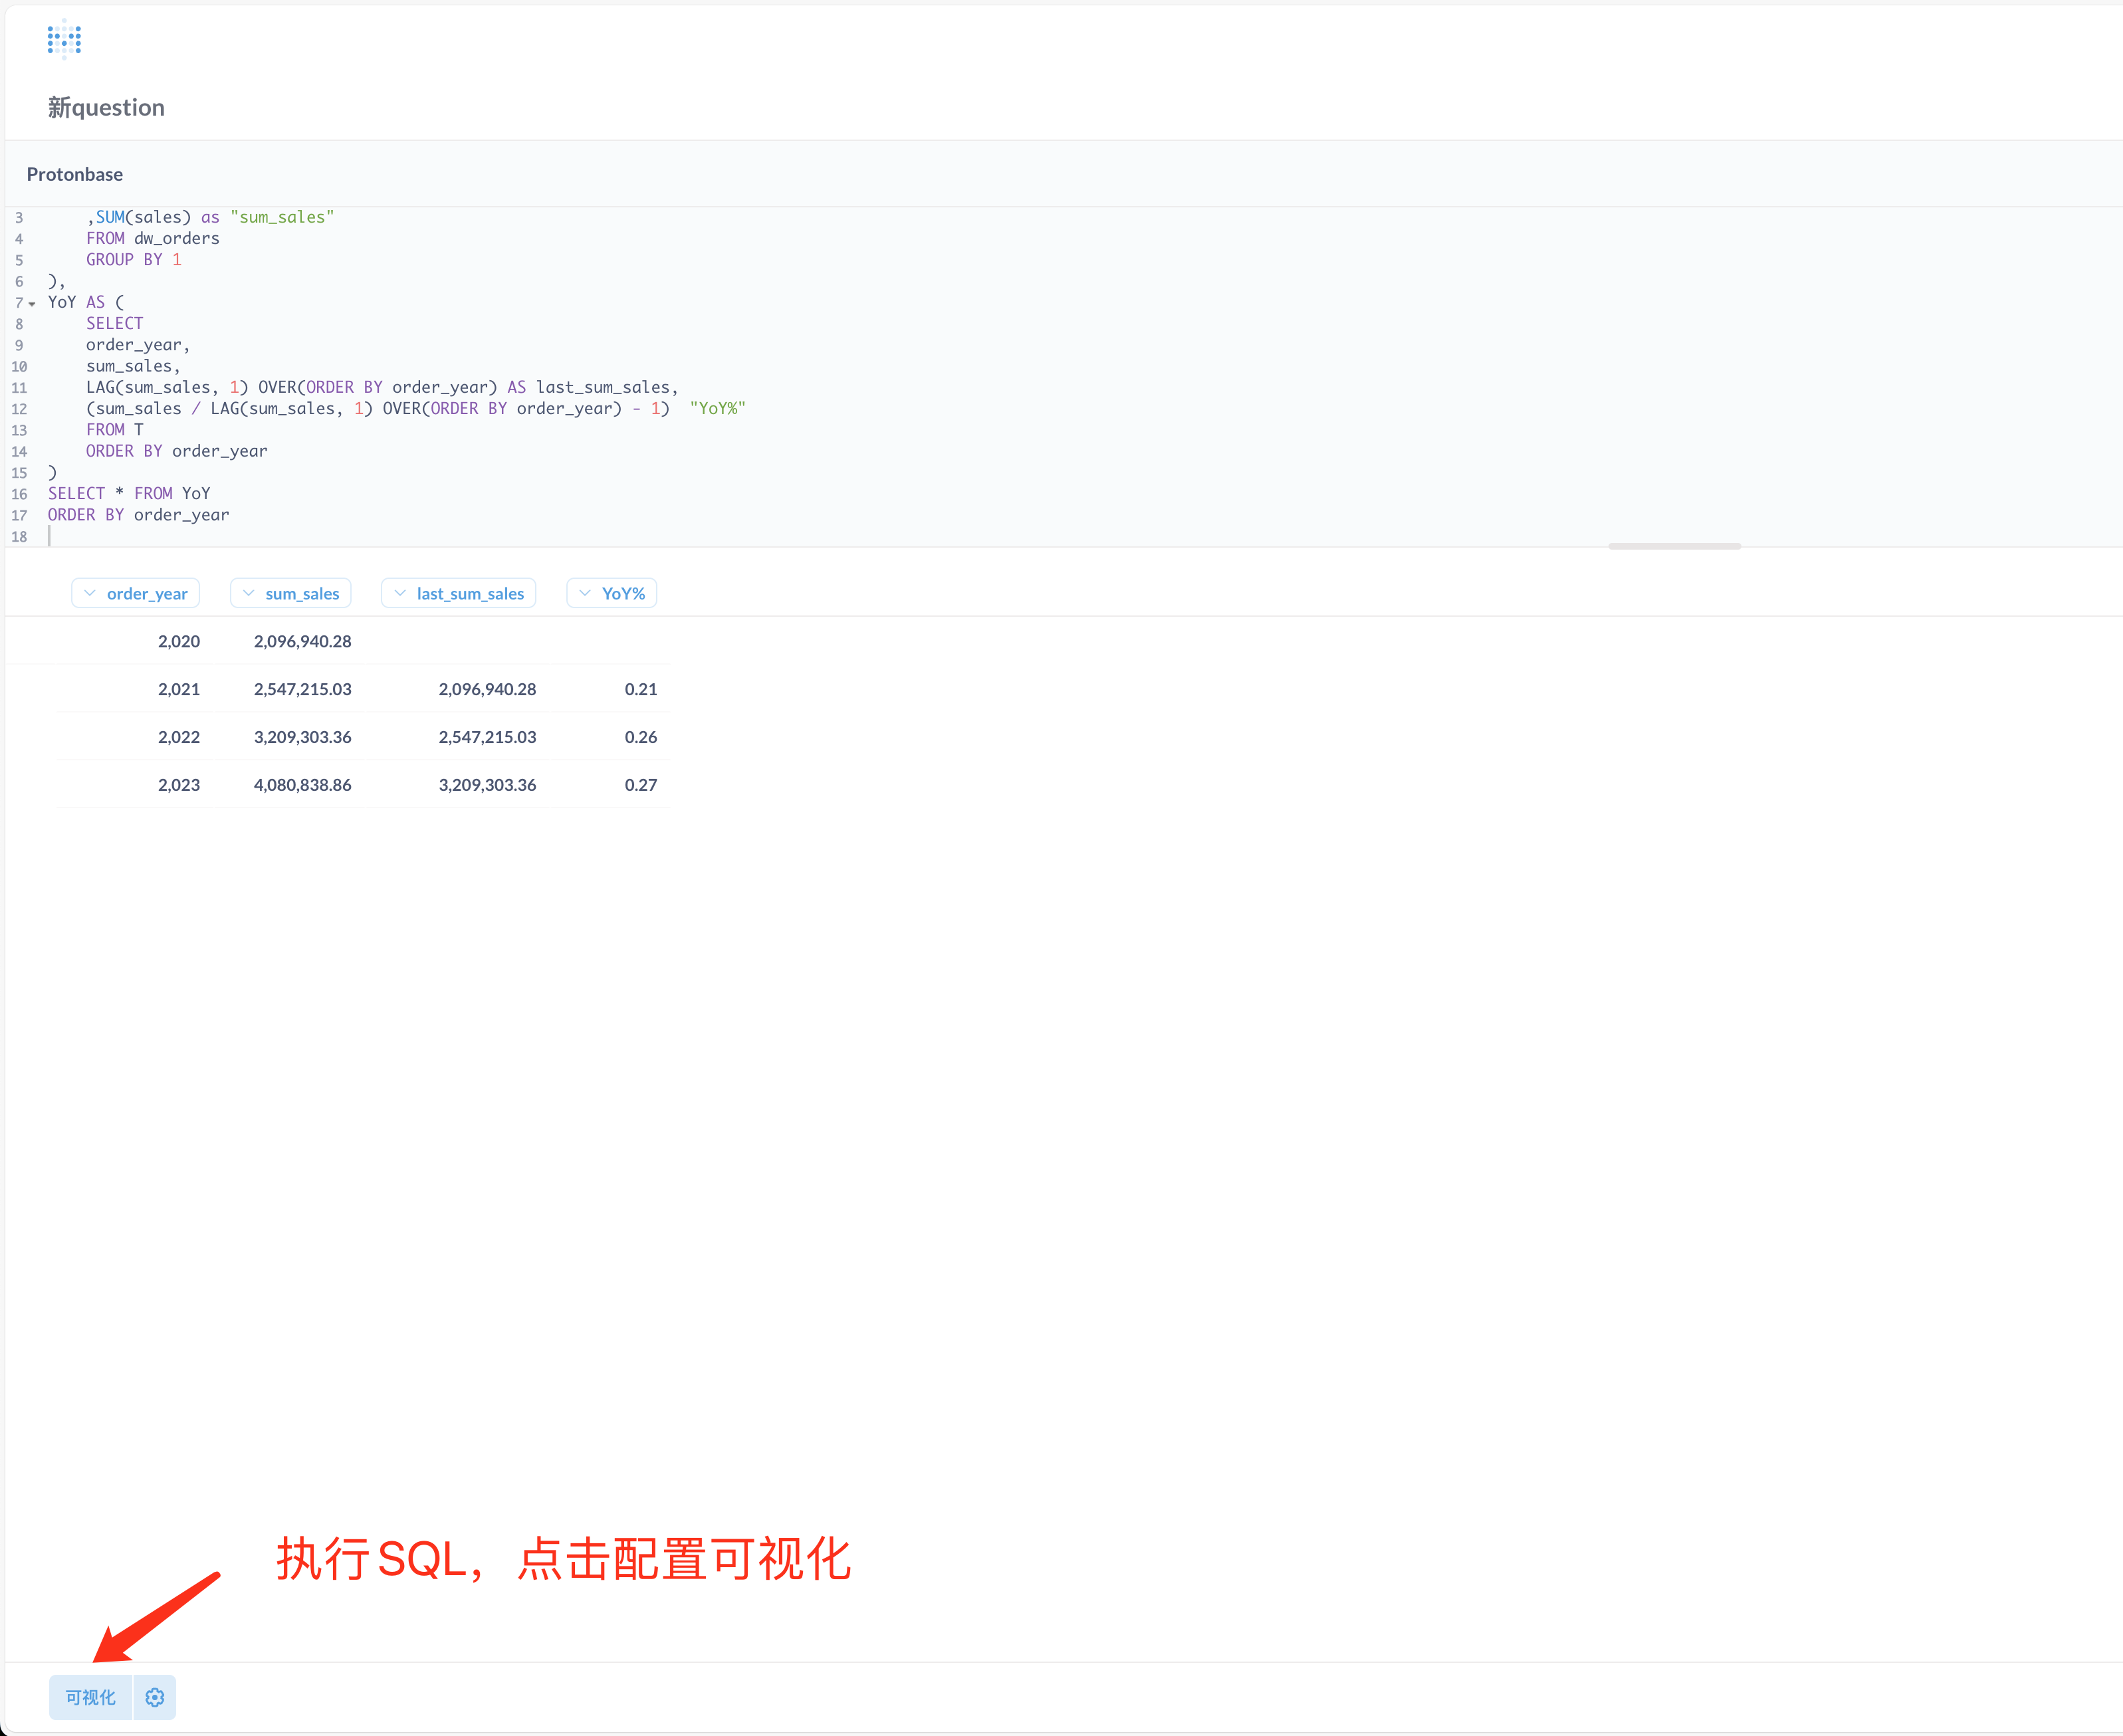2123x1736 pixels.
Task: Collapse the code fold arrow on line 7
Action: [32, 303]
